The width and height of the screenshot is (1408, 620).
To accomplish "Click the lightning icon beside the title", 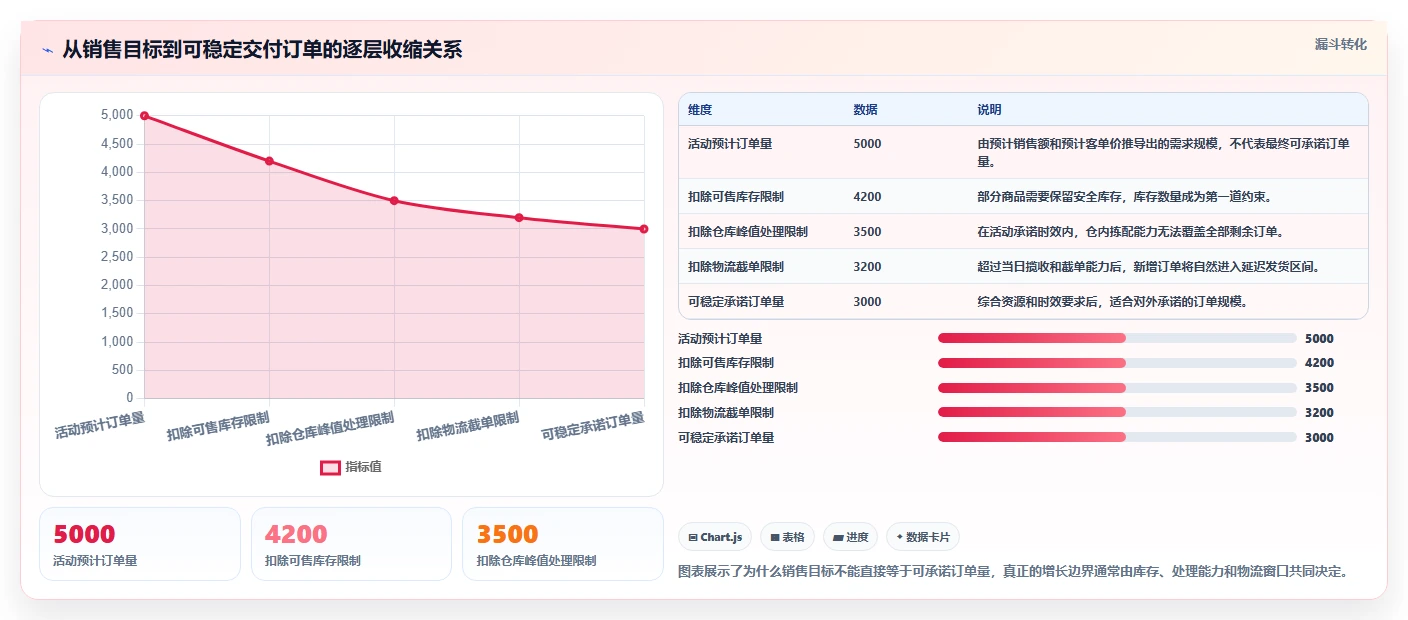I will click(x=47, y=50).
